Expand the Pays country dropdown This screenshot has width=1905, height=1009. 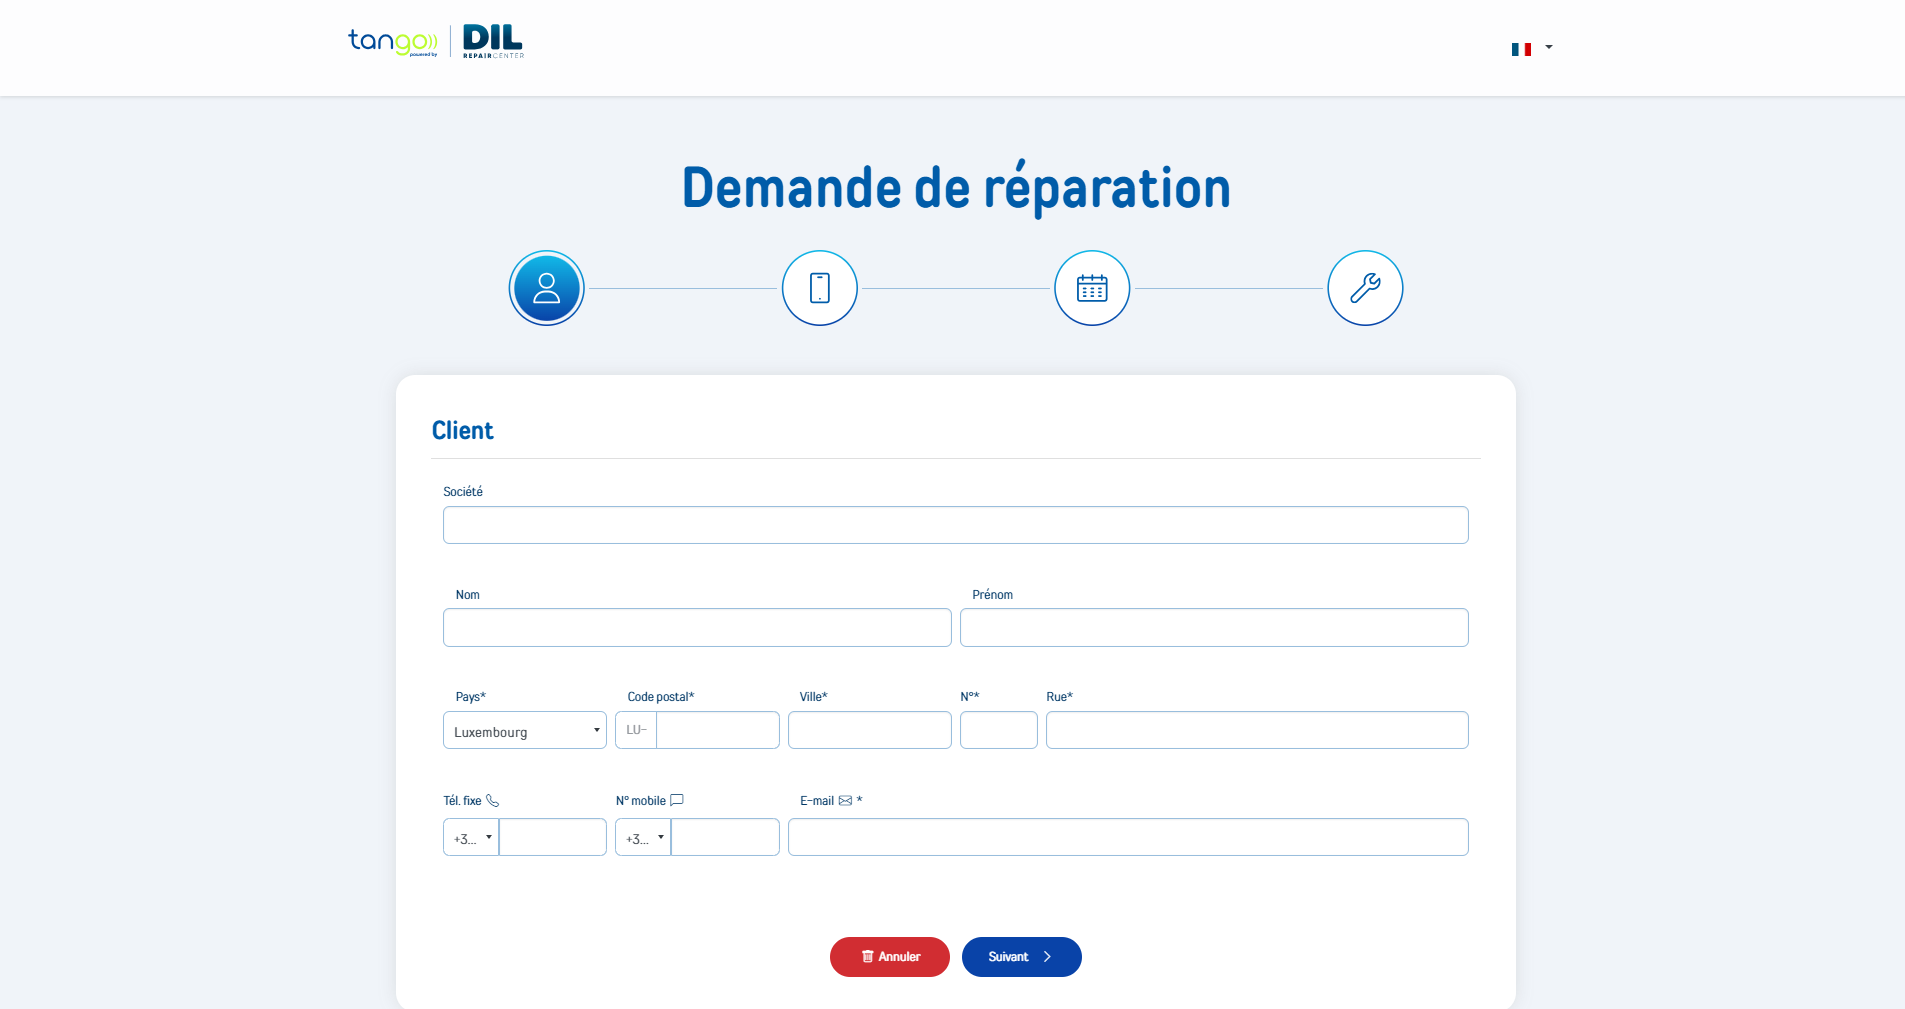point(525,730)
